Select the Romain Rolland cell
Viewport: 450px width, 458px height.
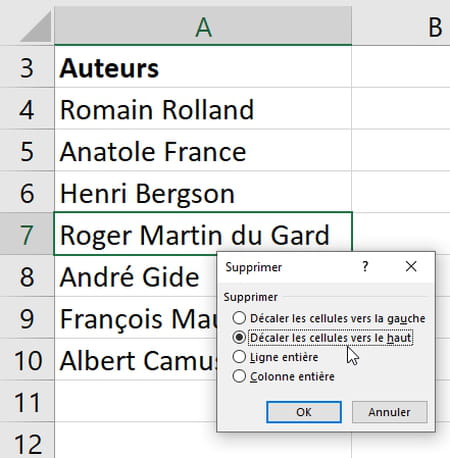coord(203,109)
